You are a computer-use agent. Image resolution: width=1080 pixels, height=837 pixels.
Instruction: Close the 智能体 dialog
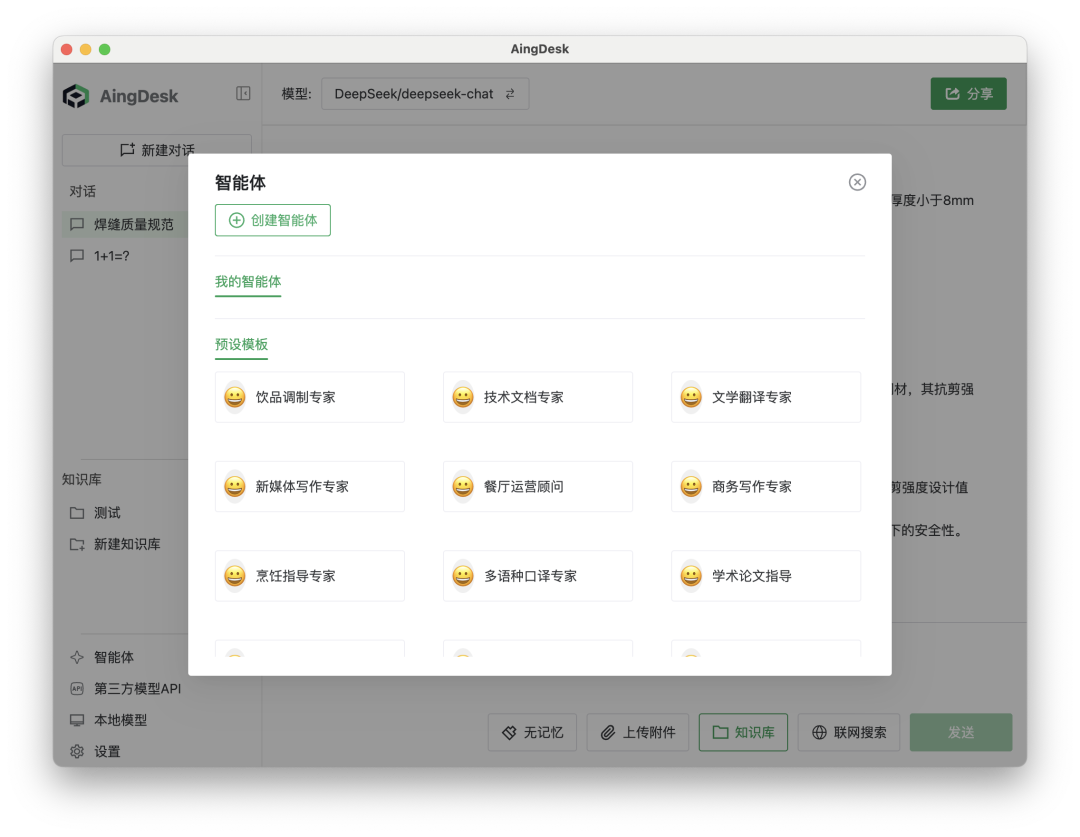pyautogui.click(x=857, y=182)
